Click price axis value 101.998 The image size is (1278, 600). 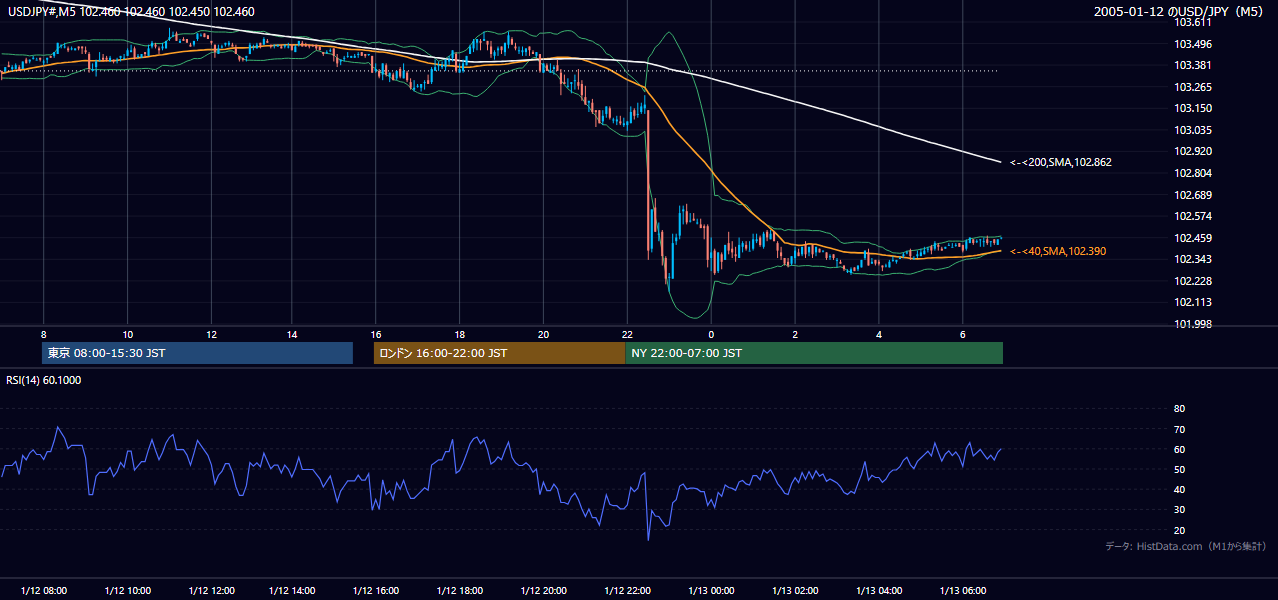click(x=1192, y=324)
